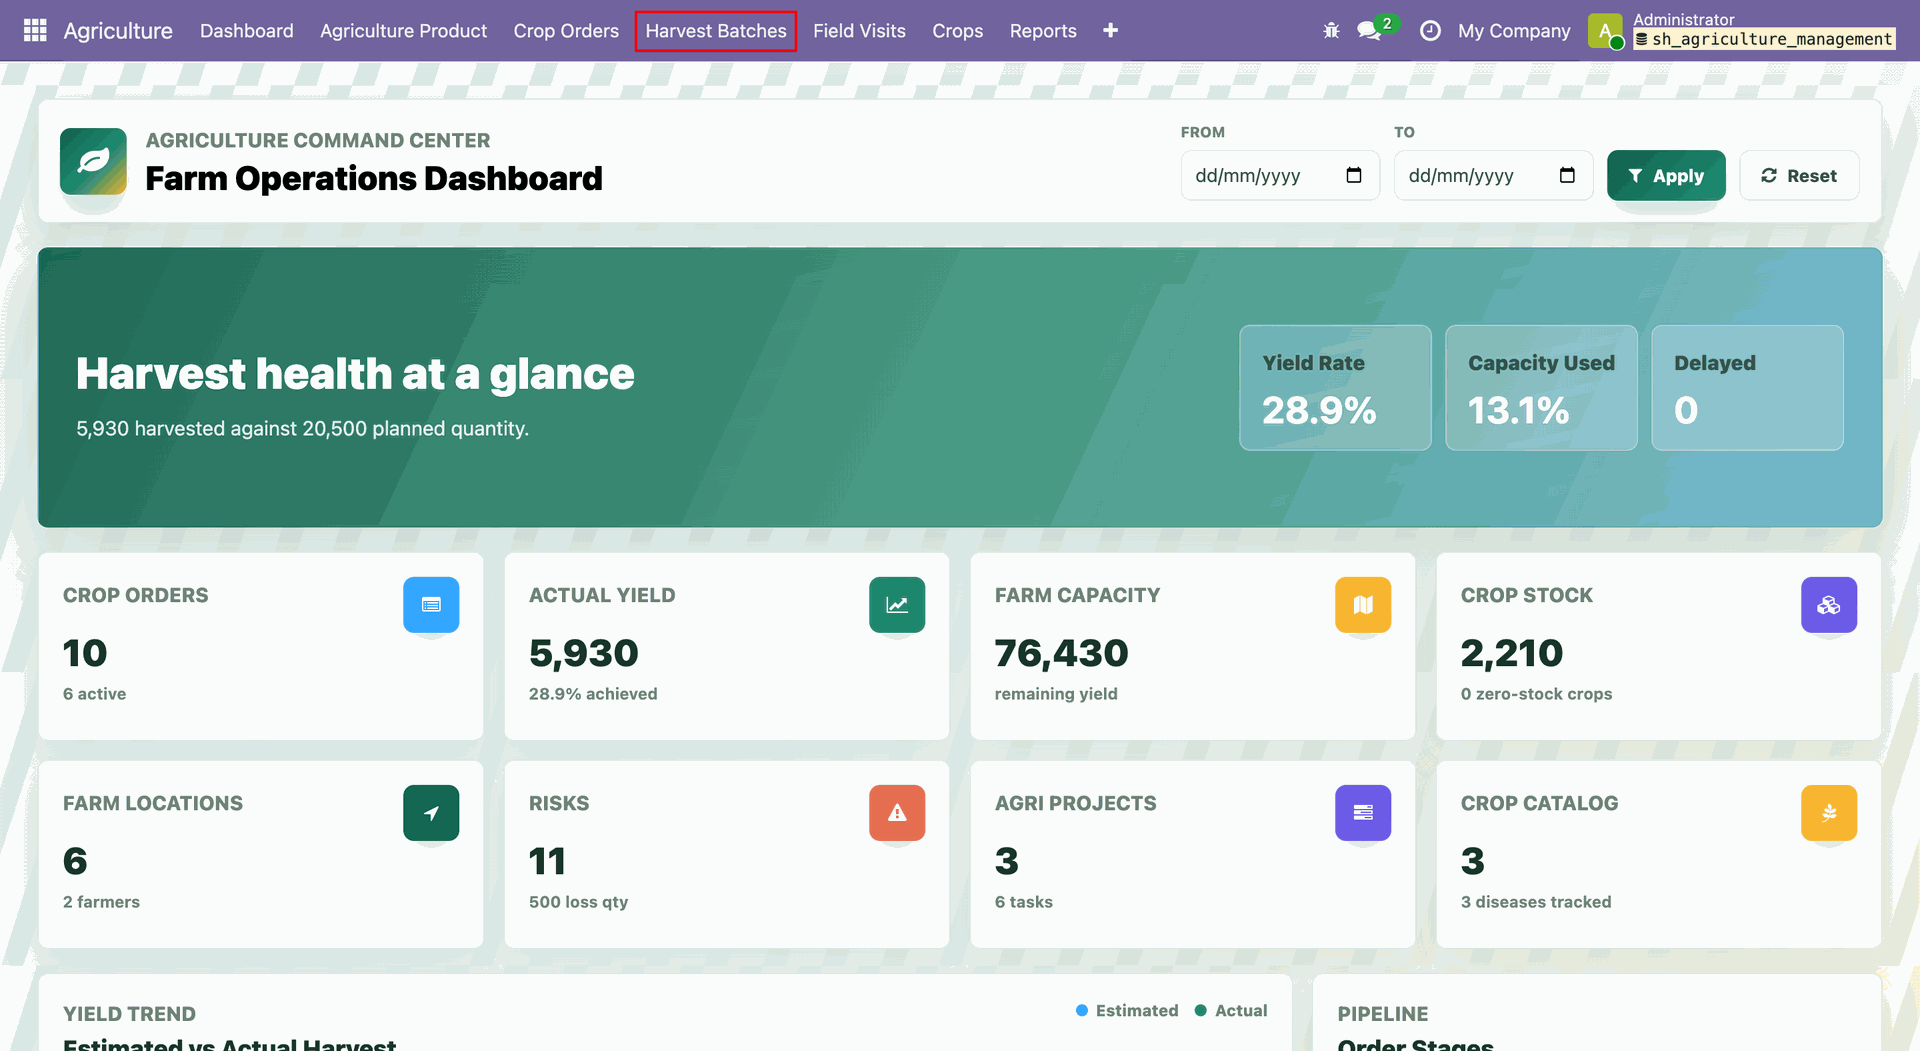Toggle the Estimated legend item
This screenshot has width=1920, height=1051.
click(x=1127, y=1011)
